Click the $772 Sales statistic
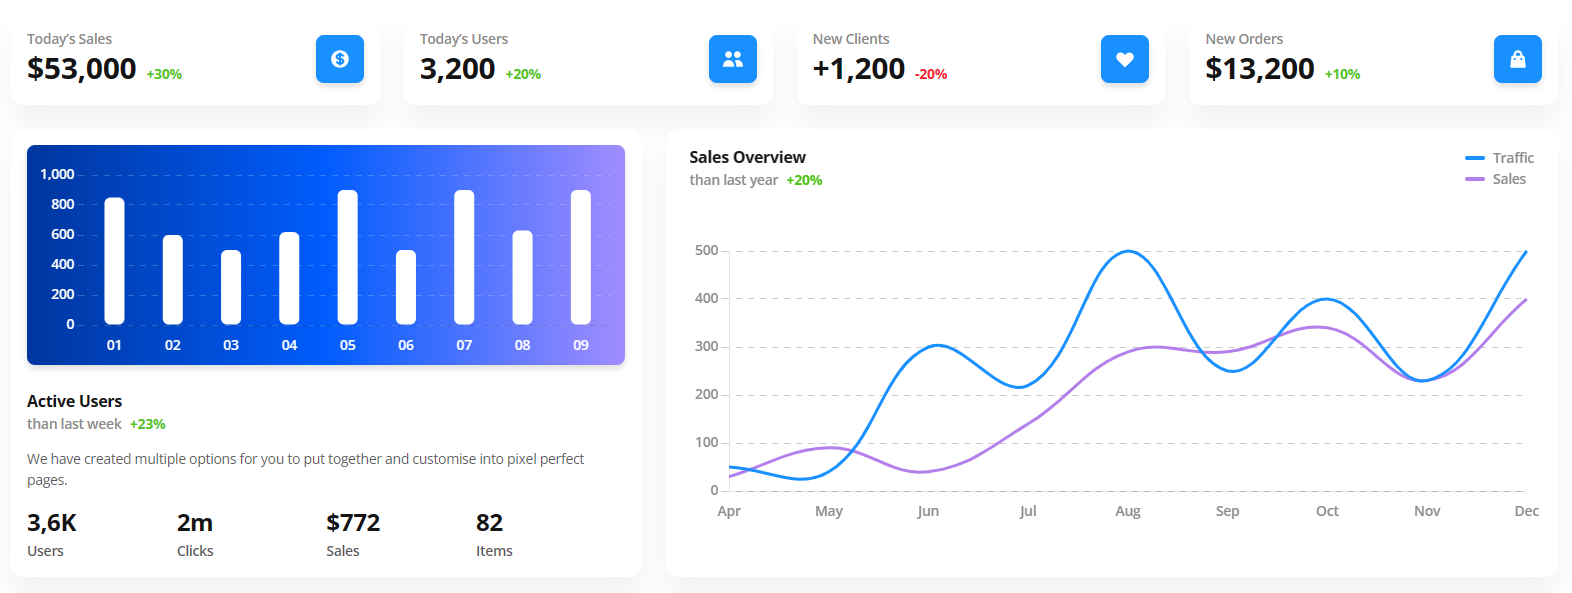 click(353, 523)
